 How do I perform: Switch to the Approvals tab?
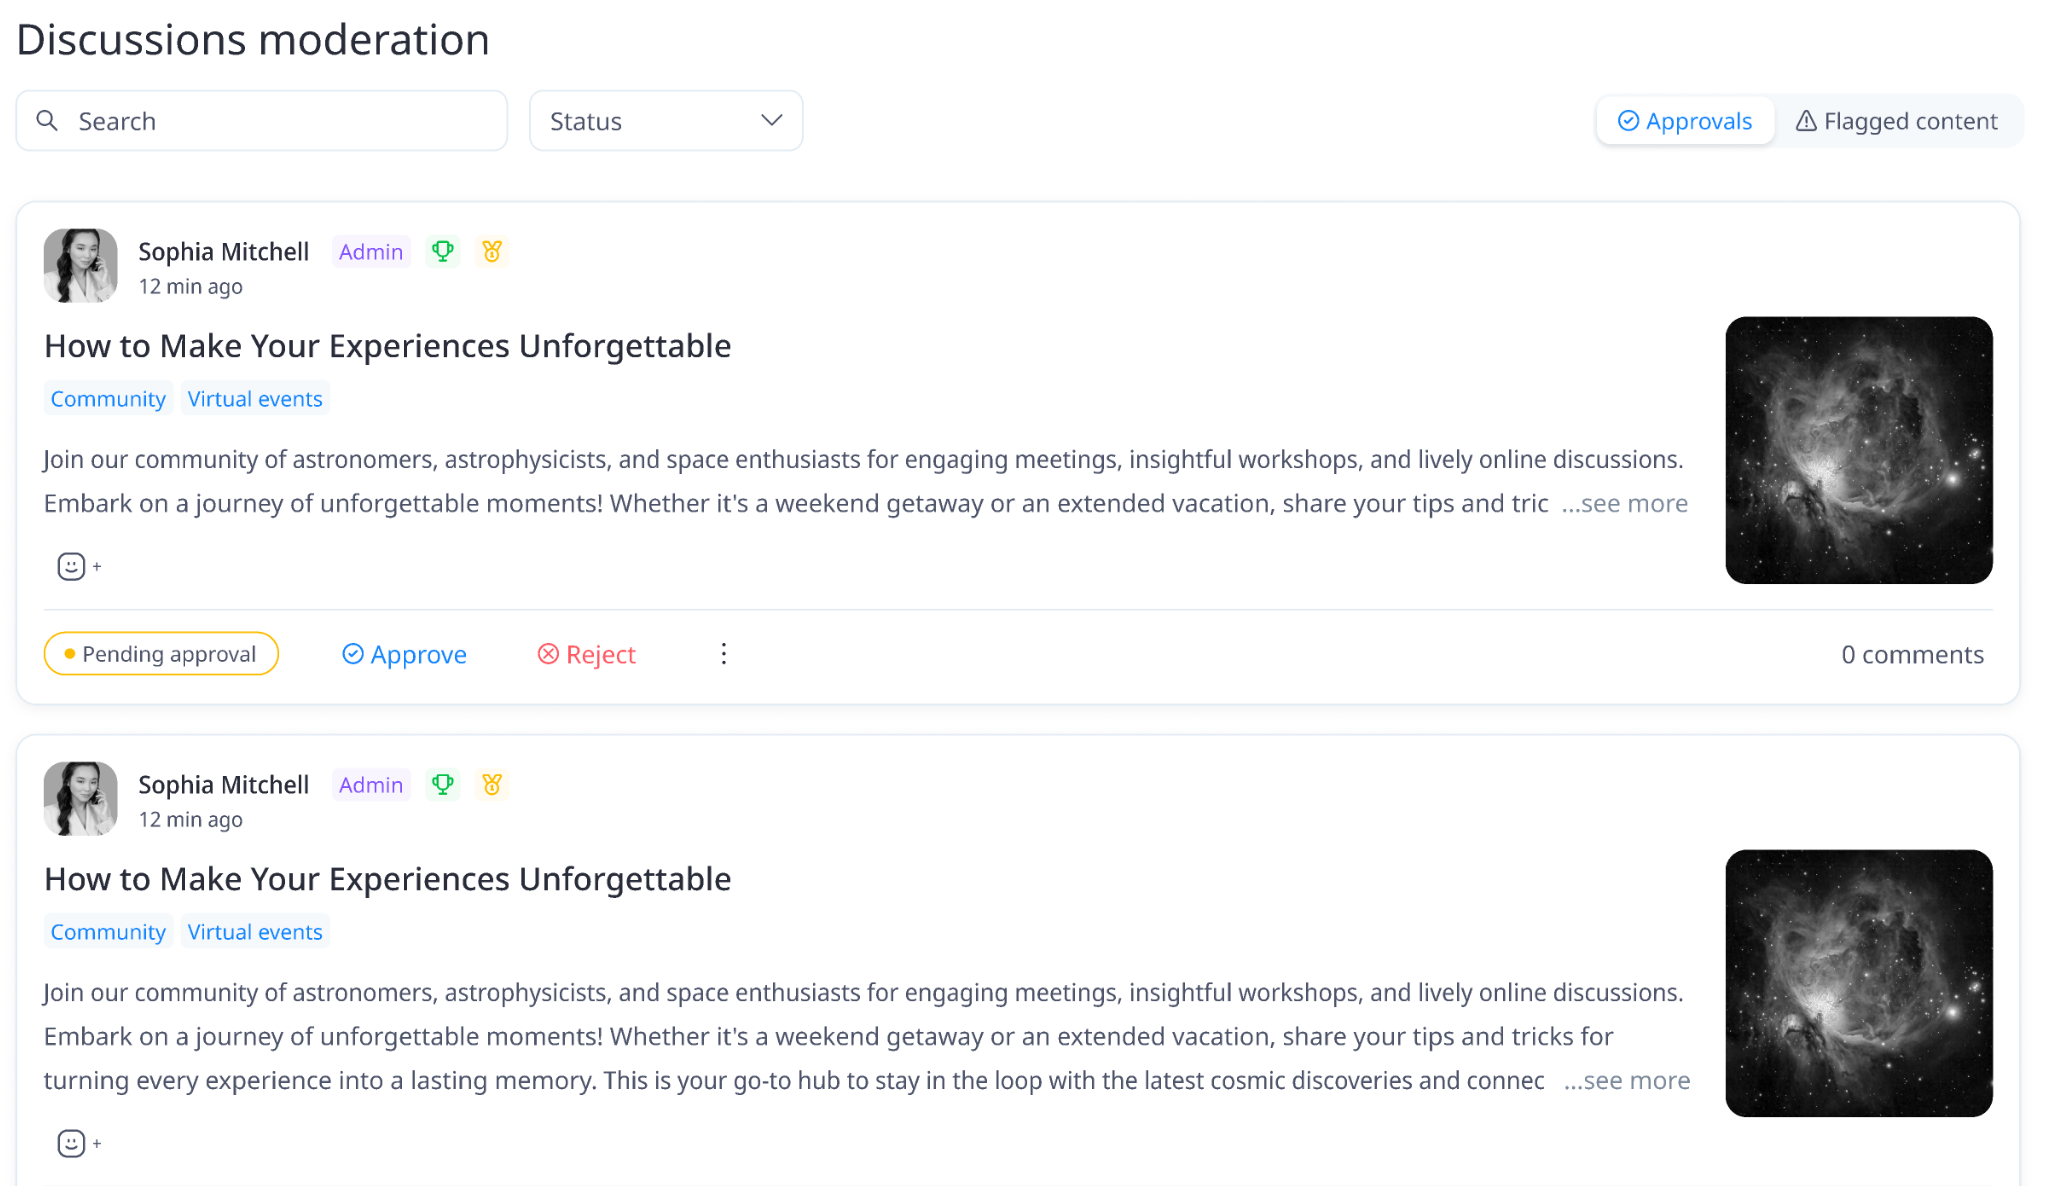1685,121
